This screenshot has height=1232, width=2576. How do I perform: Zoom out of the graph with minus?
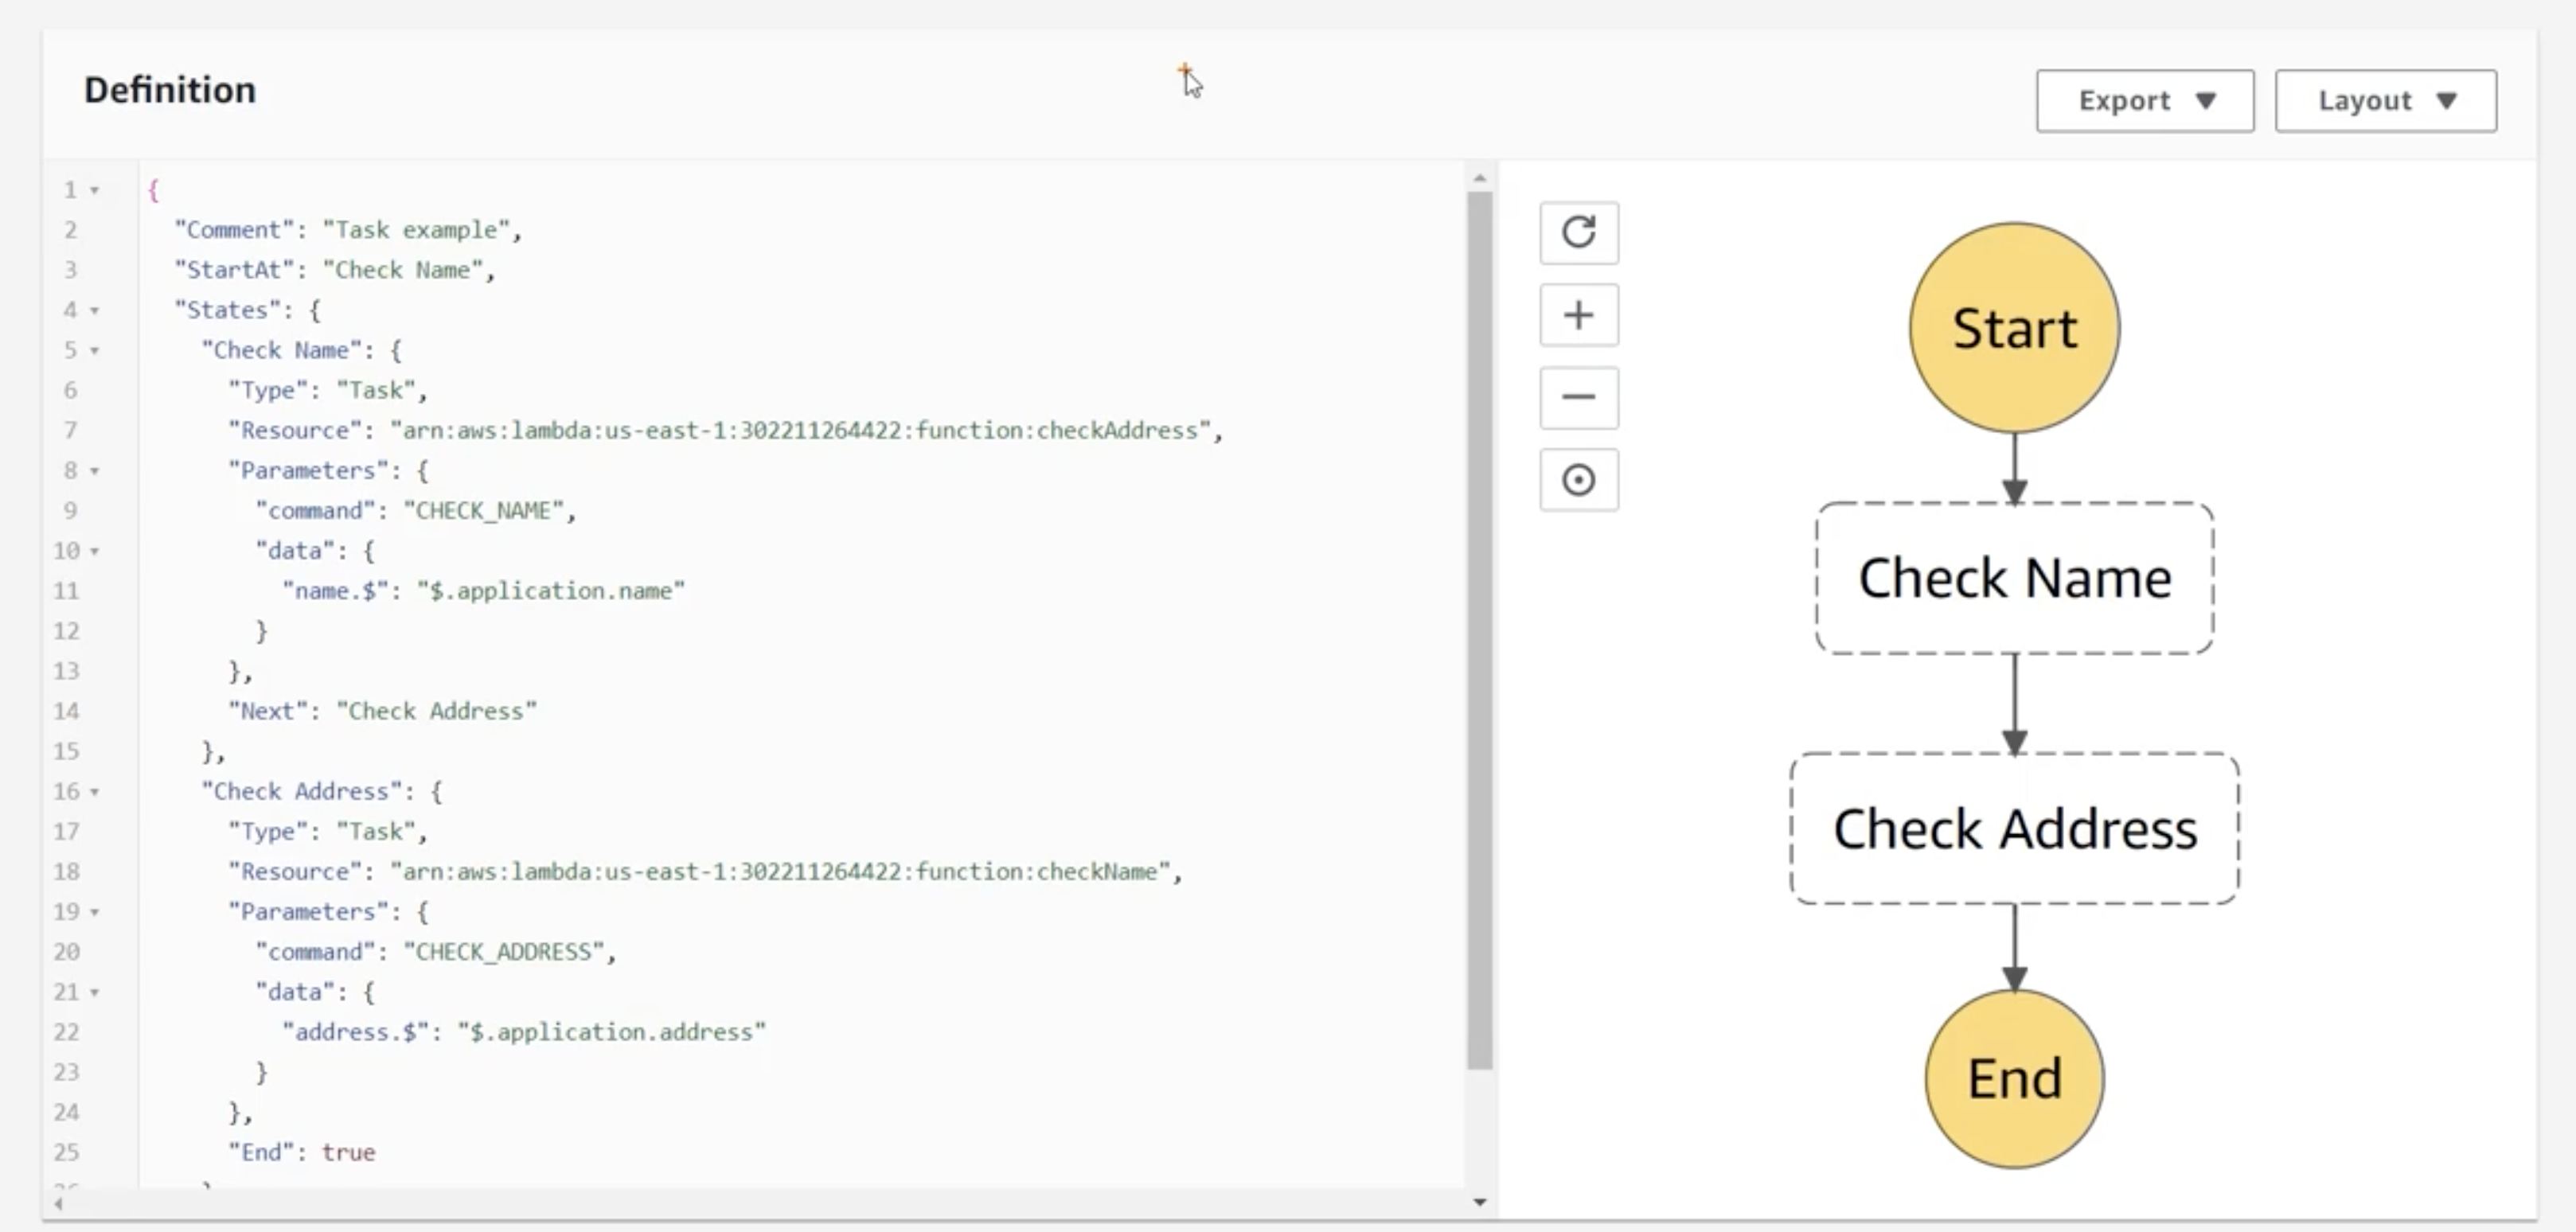pyautogui.click(x=1579, y=397)
